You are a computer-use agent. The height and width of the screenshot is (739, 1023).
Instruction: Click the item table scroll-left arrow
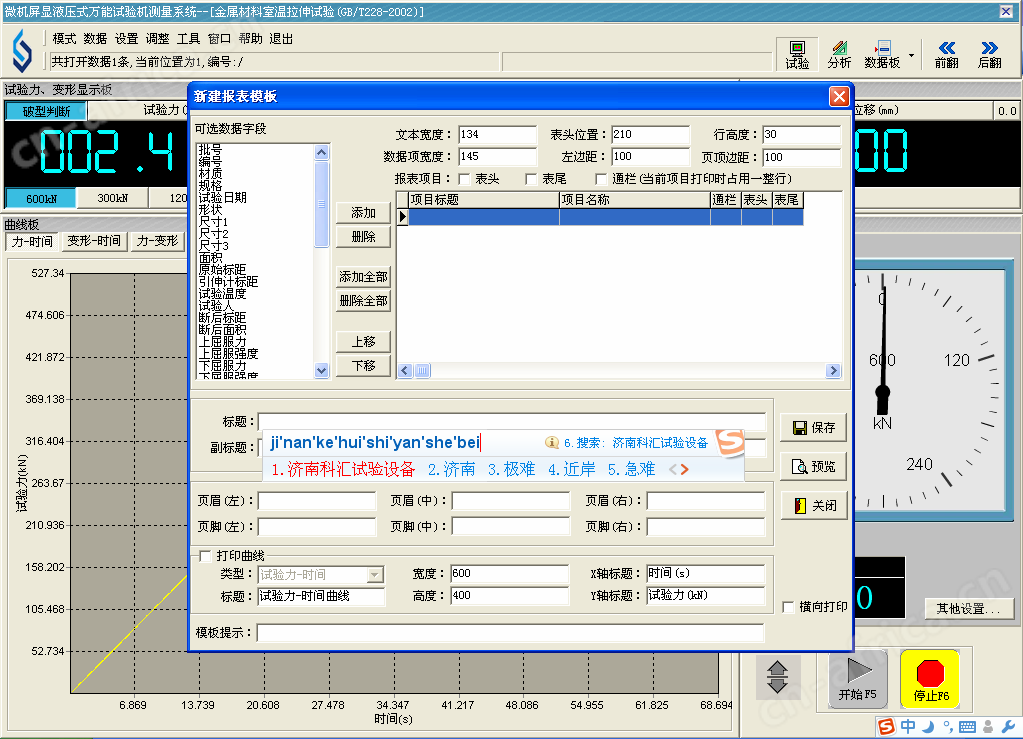coord(405,370)
